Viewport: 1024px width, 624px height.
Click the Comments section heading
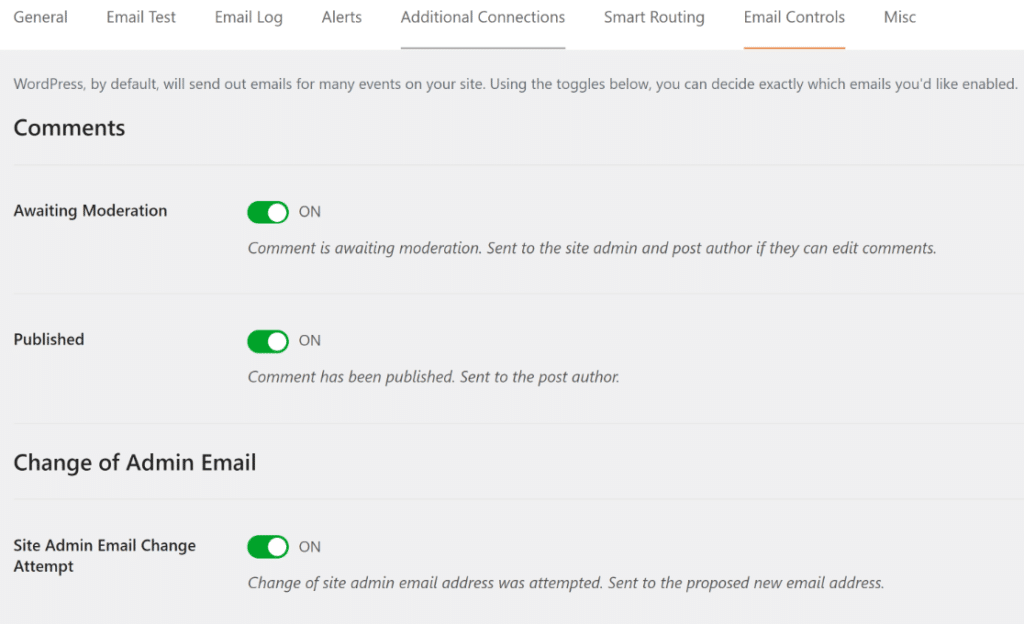coord(69,128)
